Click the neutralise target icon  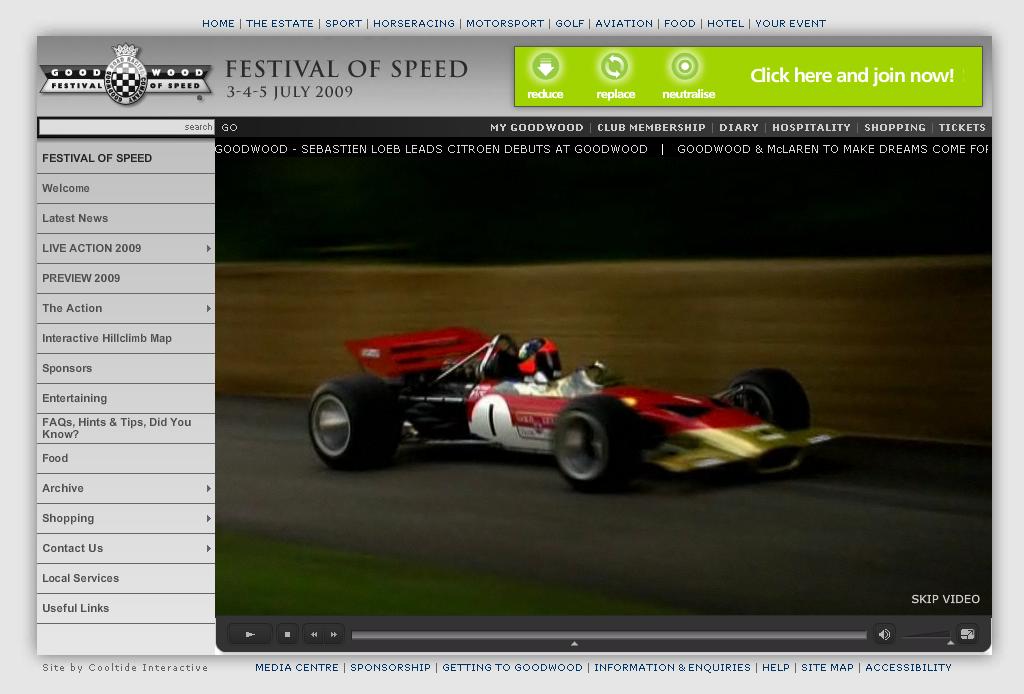[685, 67]
